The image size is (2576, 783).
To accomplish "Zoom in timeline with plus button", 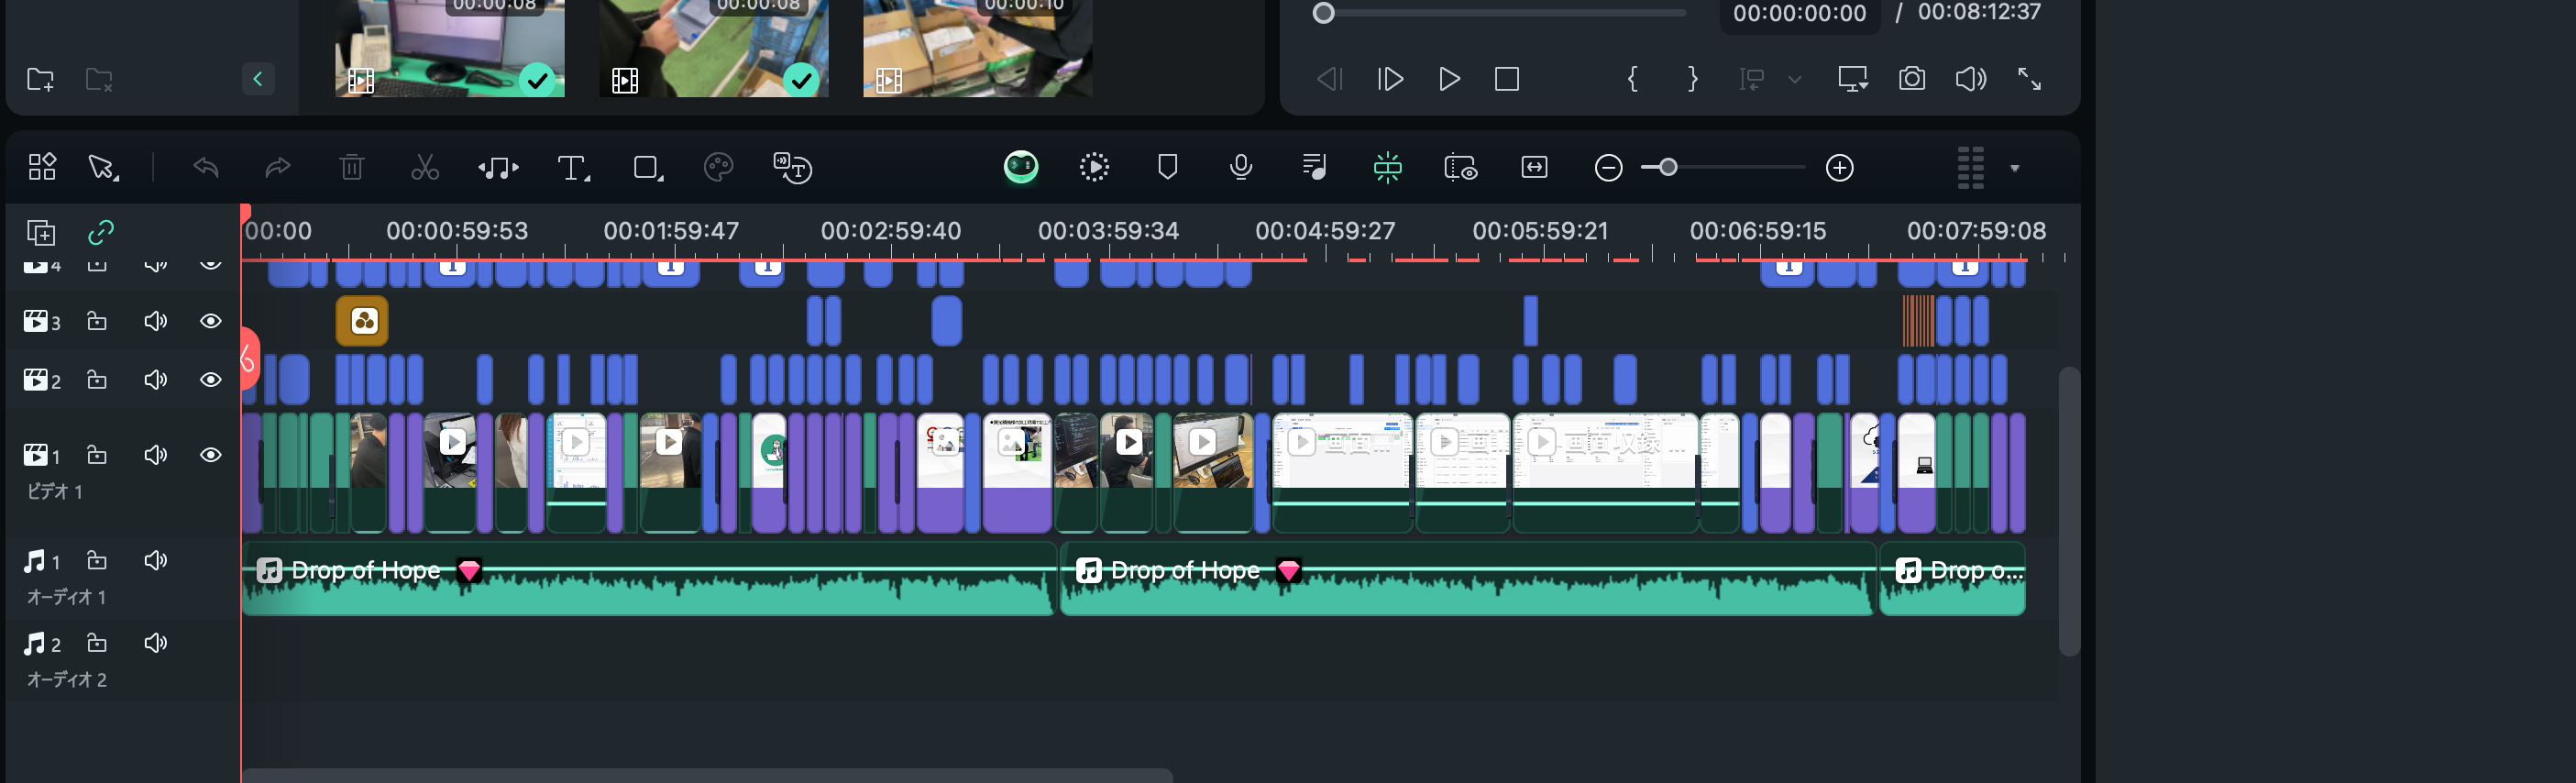I will coord(1840,168).
